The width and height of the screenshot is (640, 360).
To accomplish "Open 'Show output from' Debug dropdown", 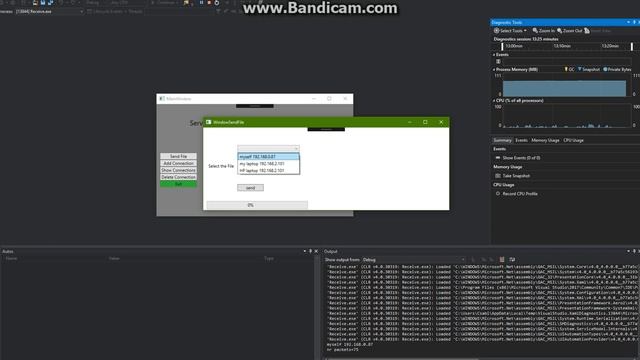I will coord(414,260).
